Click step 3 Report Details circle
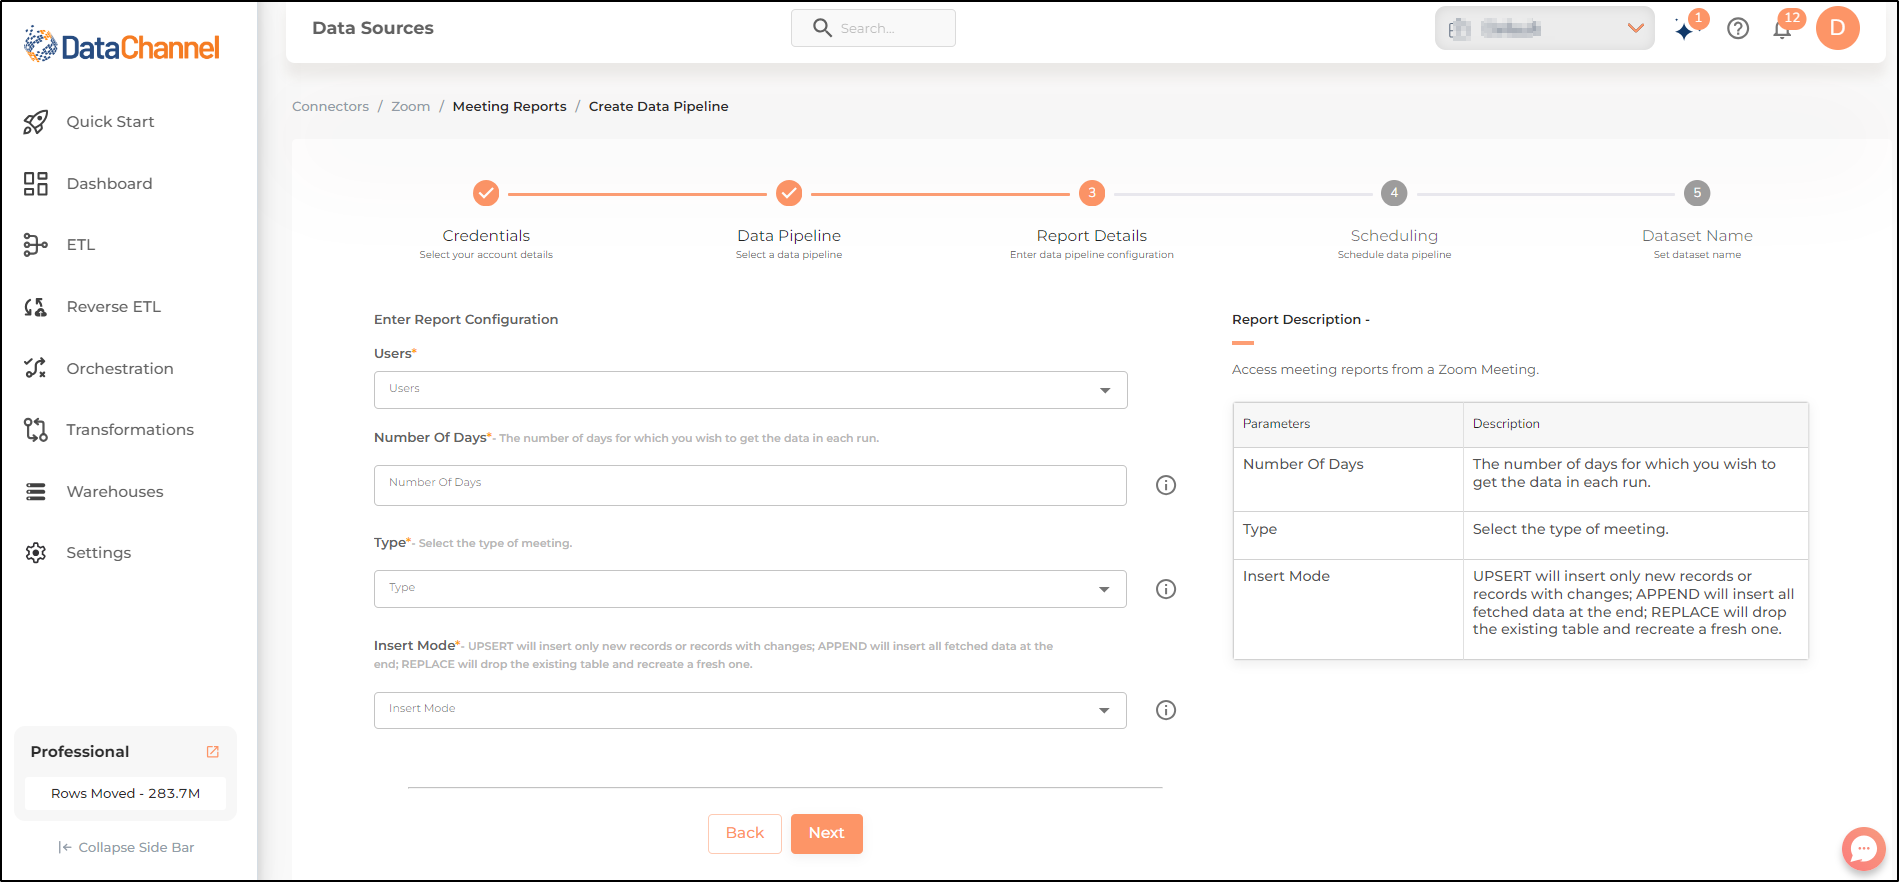This screenshot has width=1899, height=882. (x=1092, y=193)
